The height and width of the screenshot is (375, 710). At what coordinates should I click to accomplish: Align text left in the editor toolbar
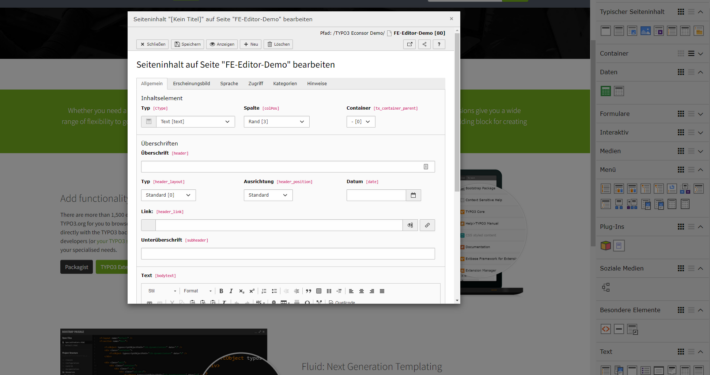351,291
